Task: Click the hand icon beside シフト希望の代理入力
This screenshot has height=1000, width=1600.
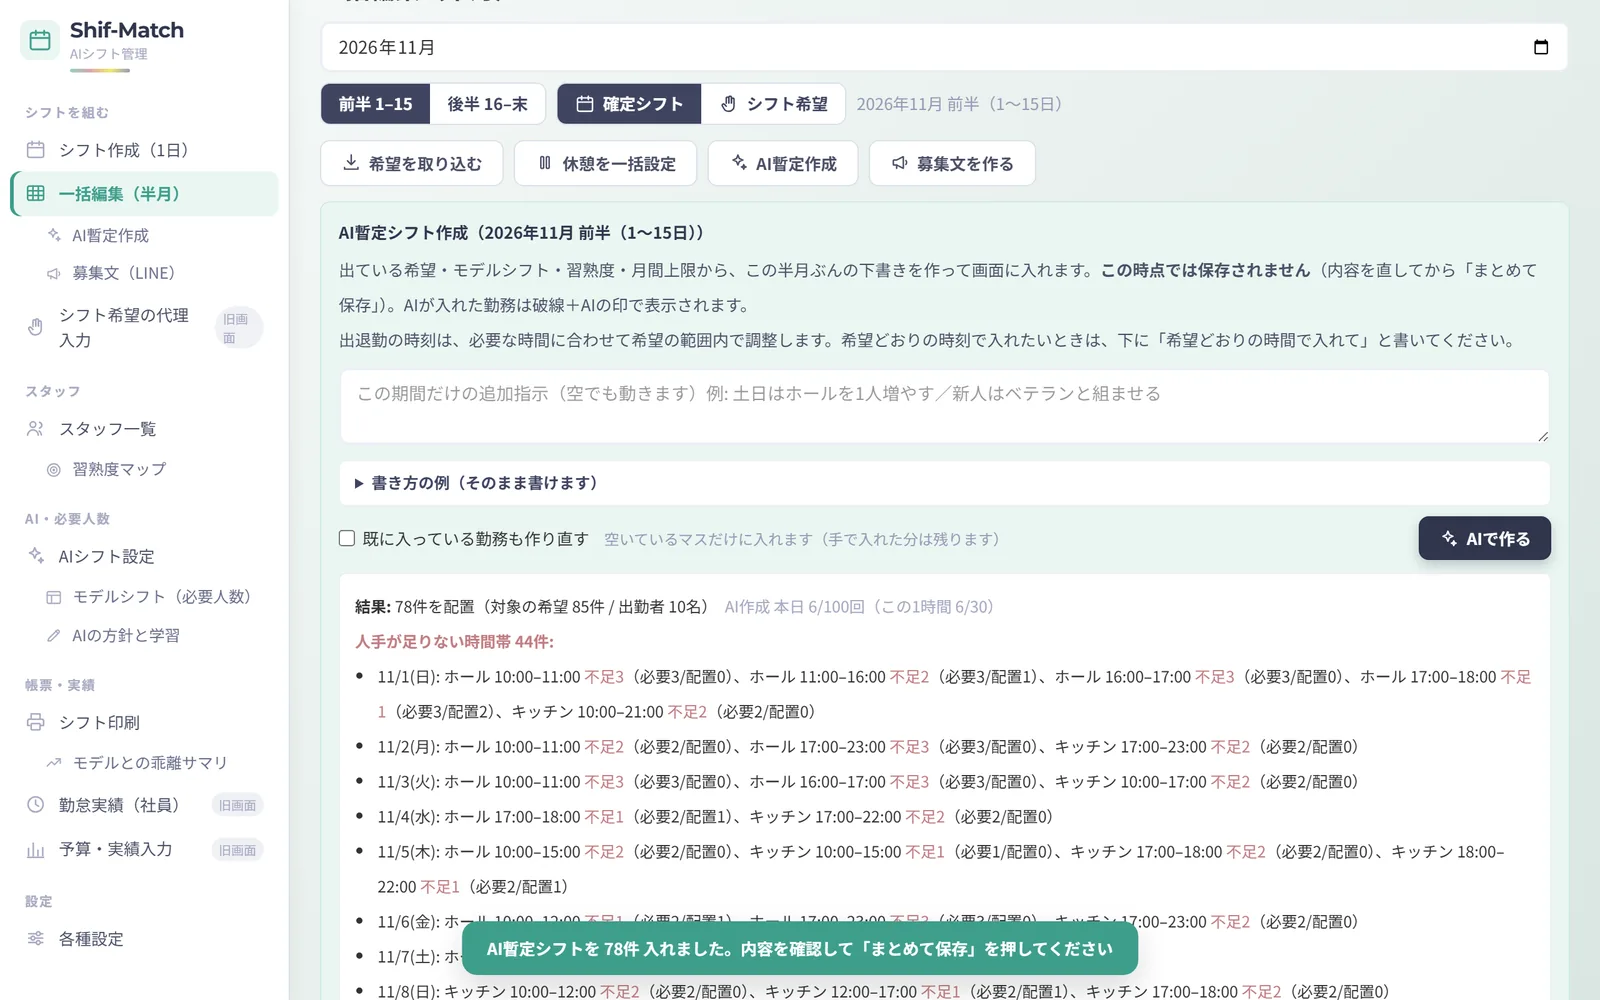Action: (x=36, y=327)
